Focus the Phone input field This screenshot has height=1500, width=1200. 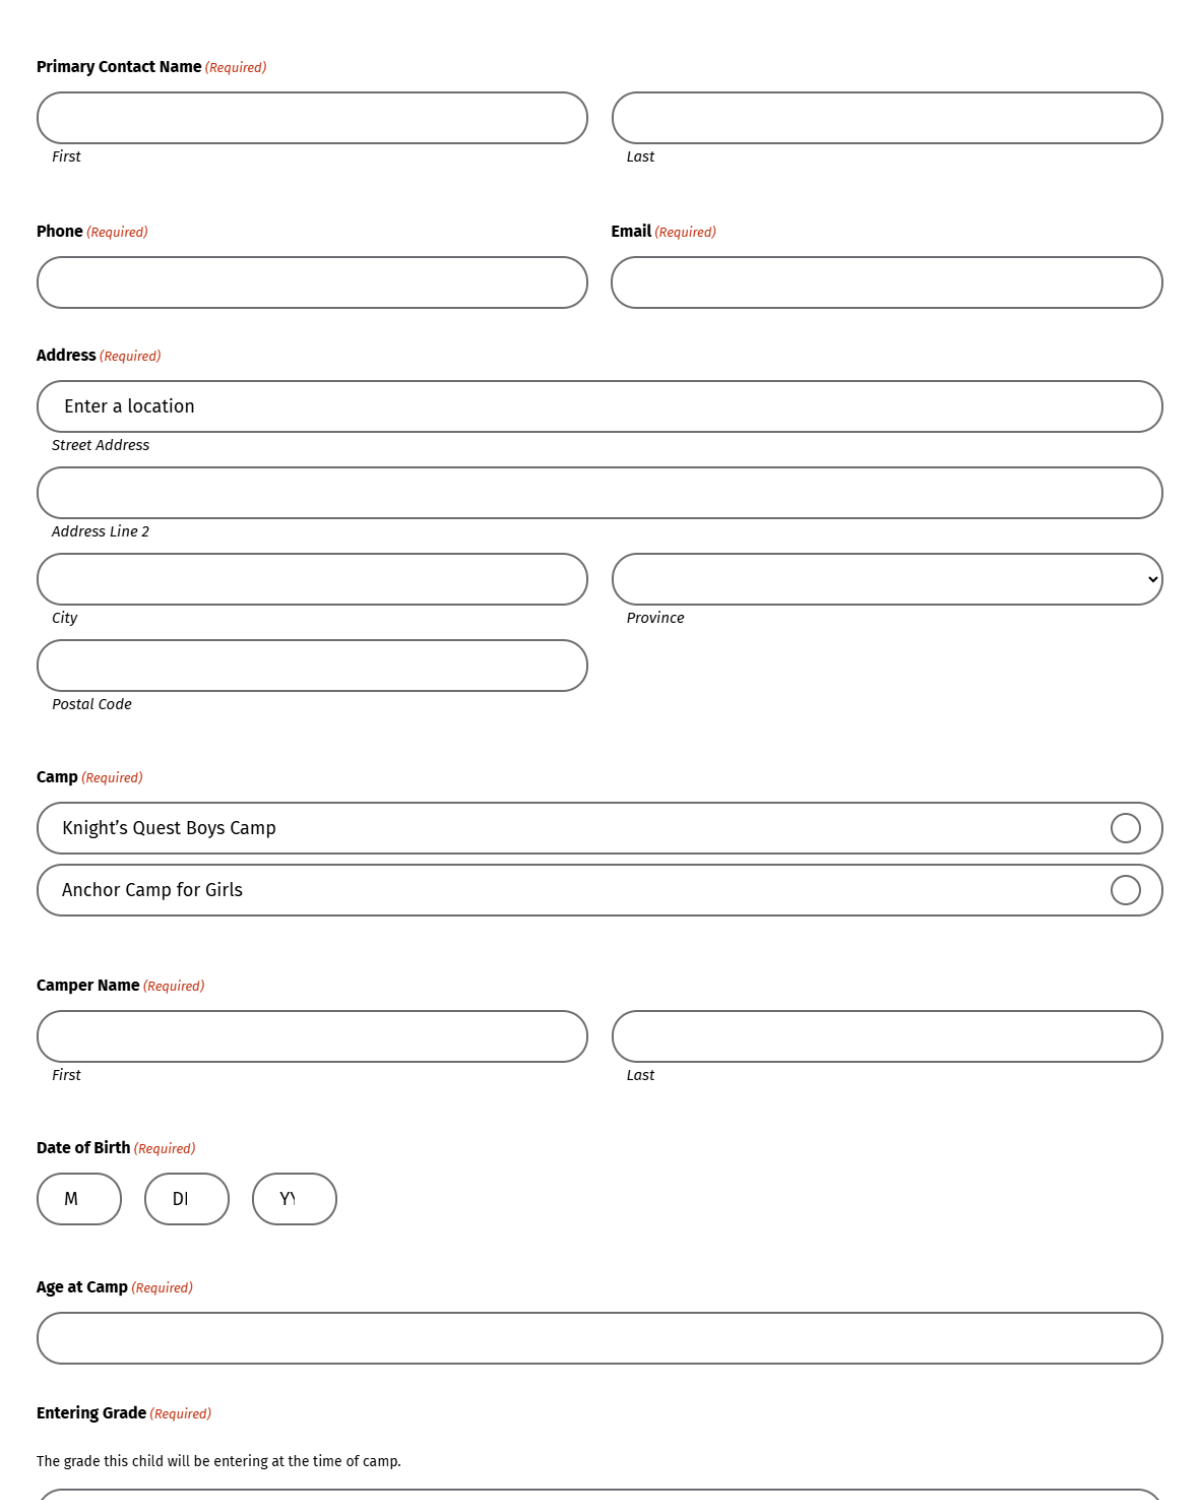pyautogui.click(x=312, y=282)
